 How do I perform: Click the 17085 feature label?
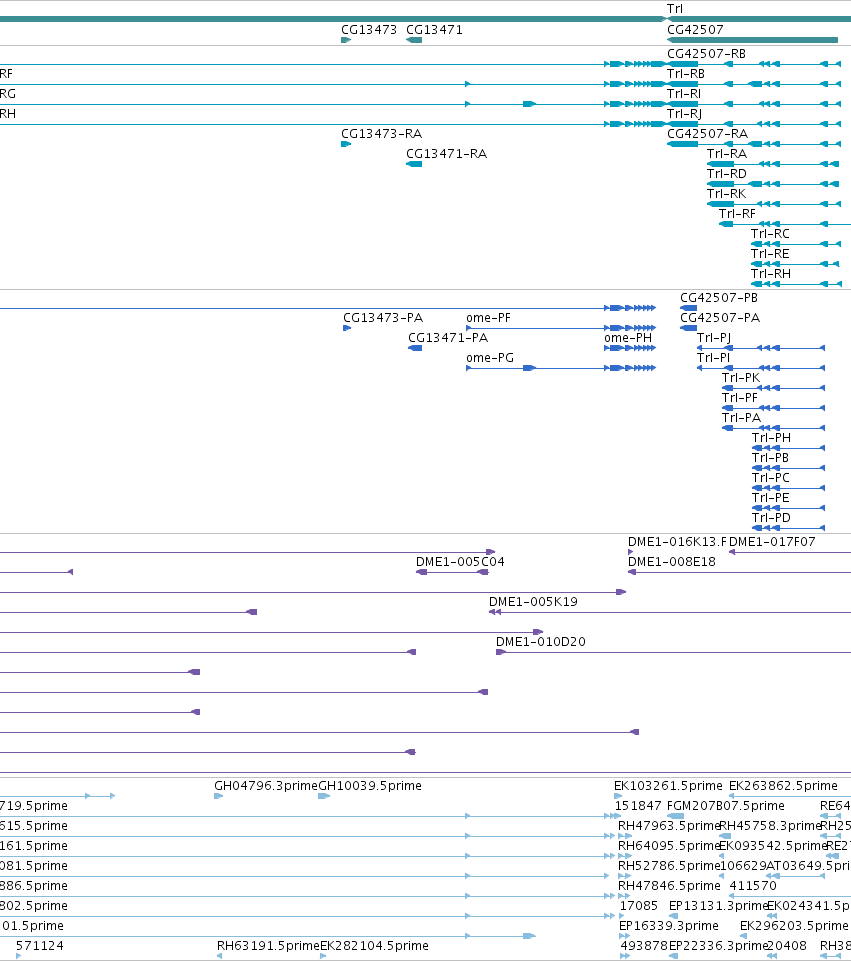(x=638, y=906)
